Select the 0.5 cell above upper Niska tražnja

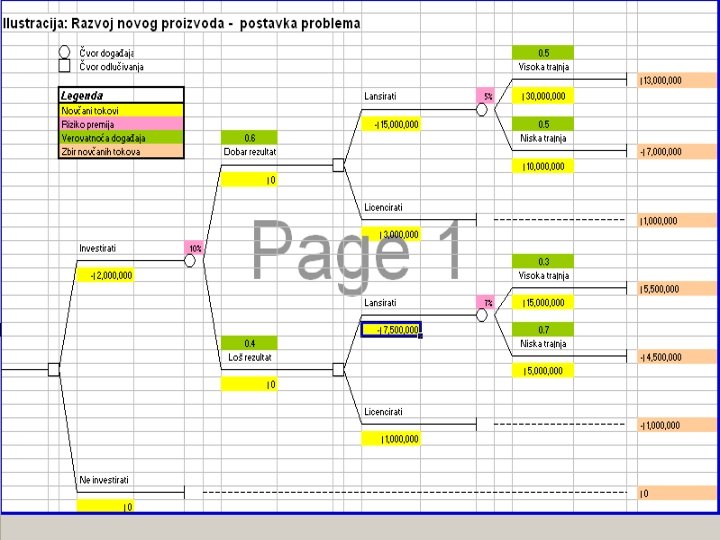[543, 124]
